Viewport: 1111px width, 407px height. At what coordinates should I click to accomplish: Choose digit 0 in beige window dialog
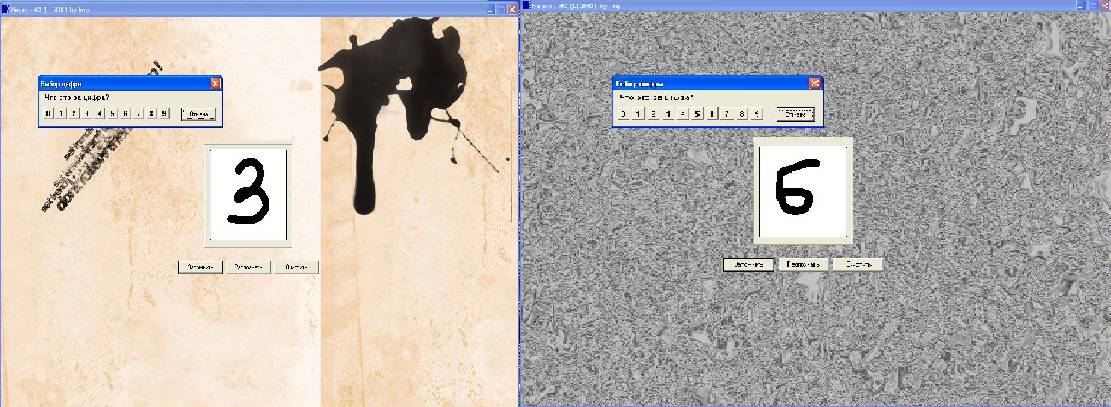pos(49,113)
